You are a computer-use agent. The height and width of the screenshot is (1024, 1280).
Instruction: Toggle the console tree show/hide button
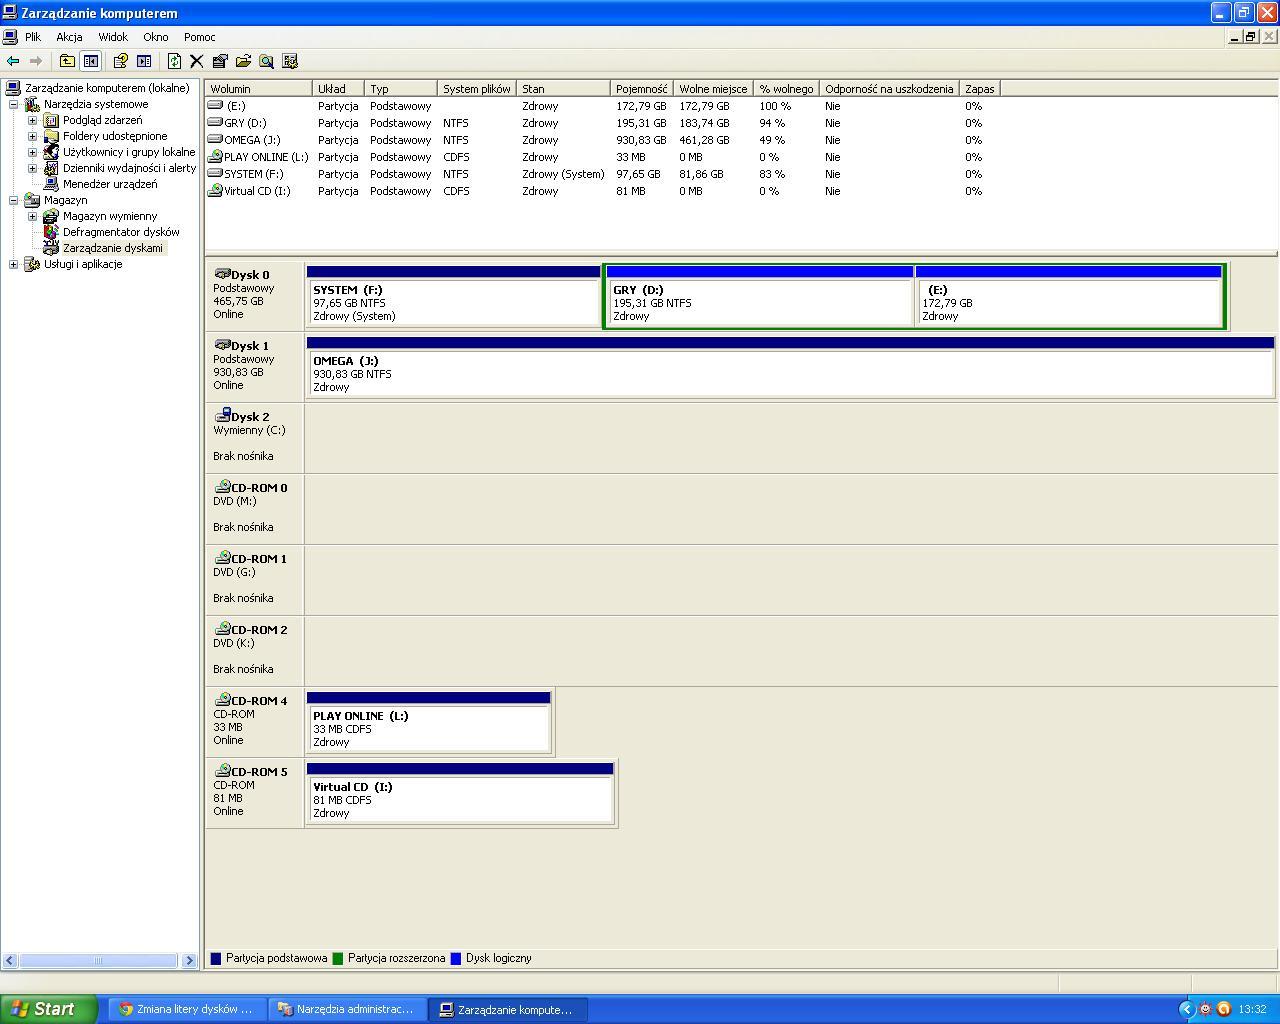coord(91,61)
